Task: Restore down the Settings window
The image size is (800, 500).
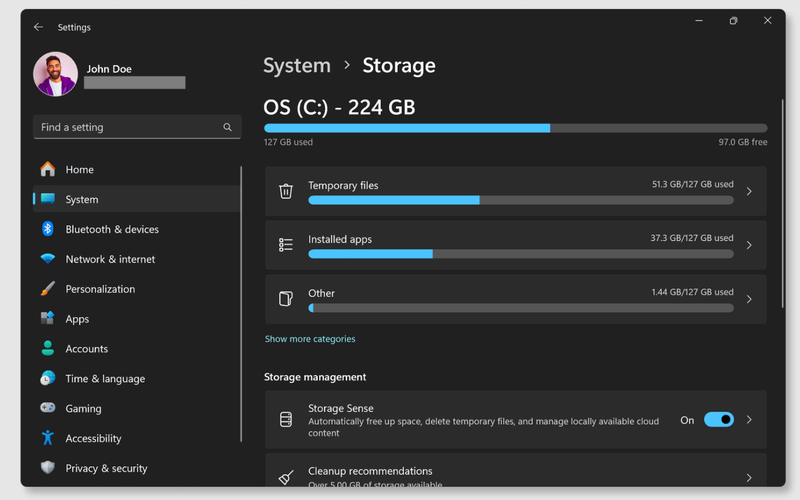Action: [733, 20]
